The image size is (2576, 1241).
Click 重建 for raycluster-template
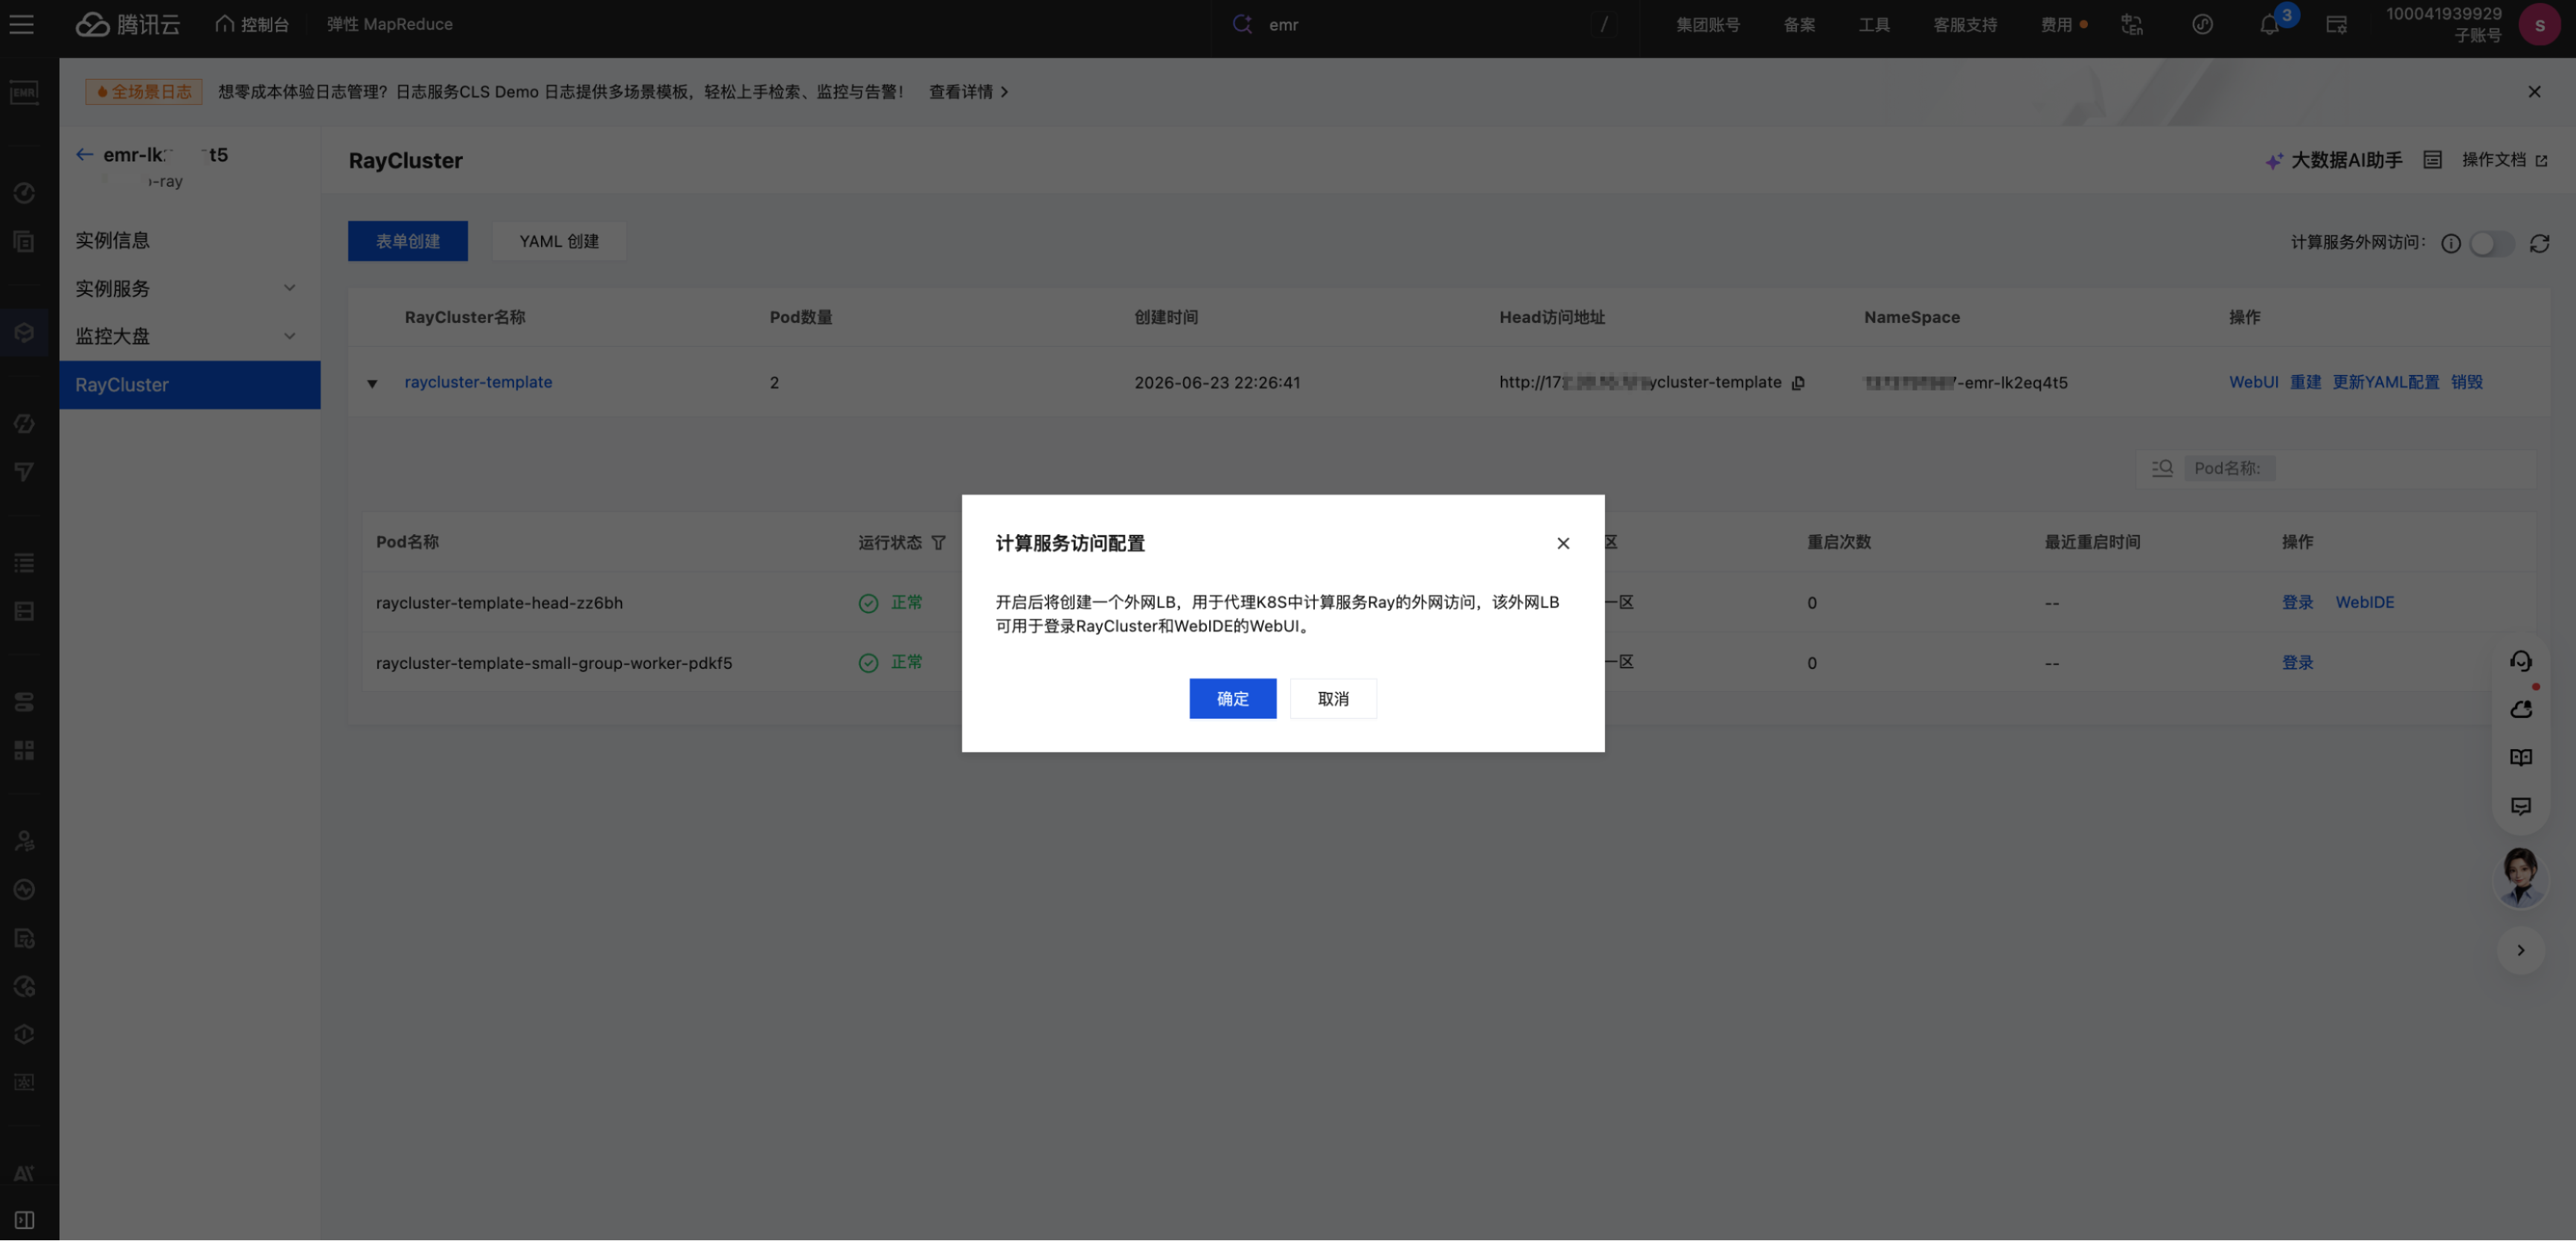[x=2305, y=382]
